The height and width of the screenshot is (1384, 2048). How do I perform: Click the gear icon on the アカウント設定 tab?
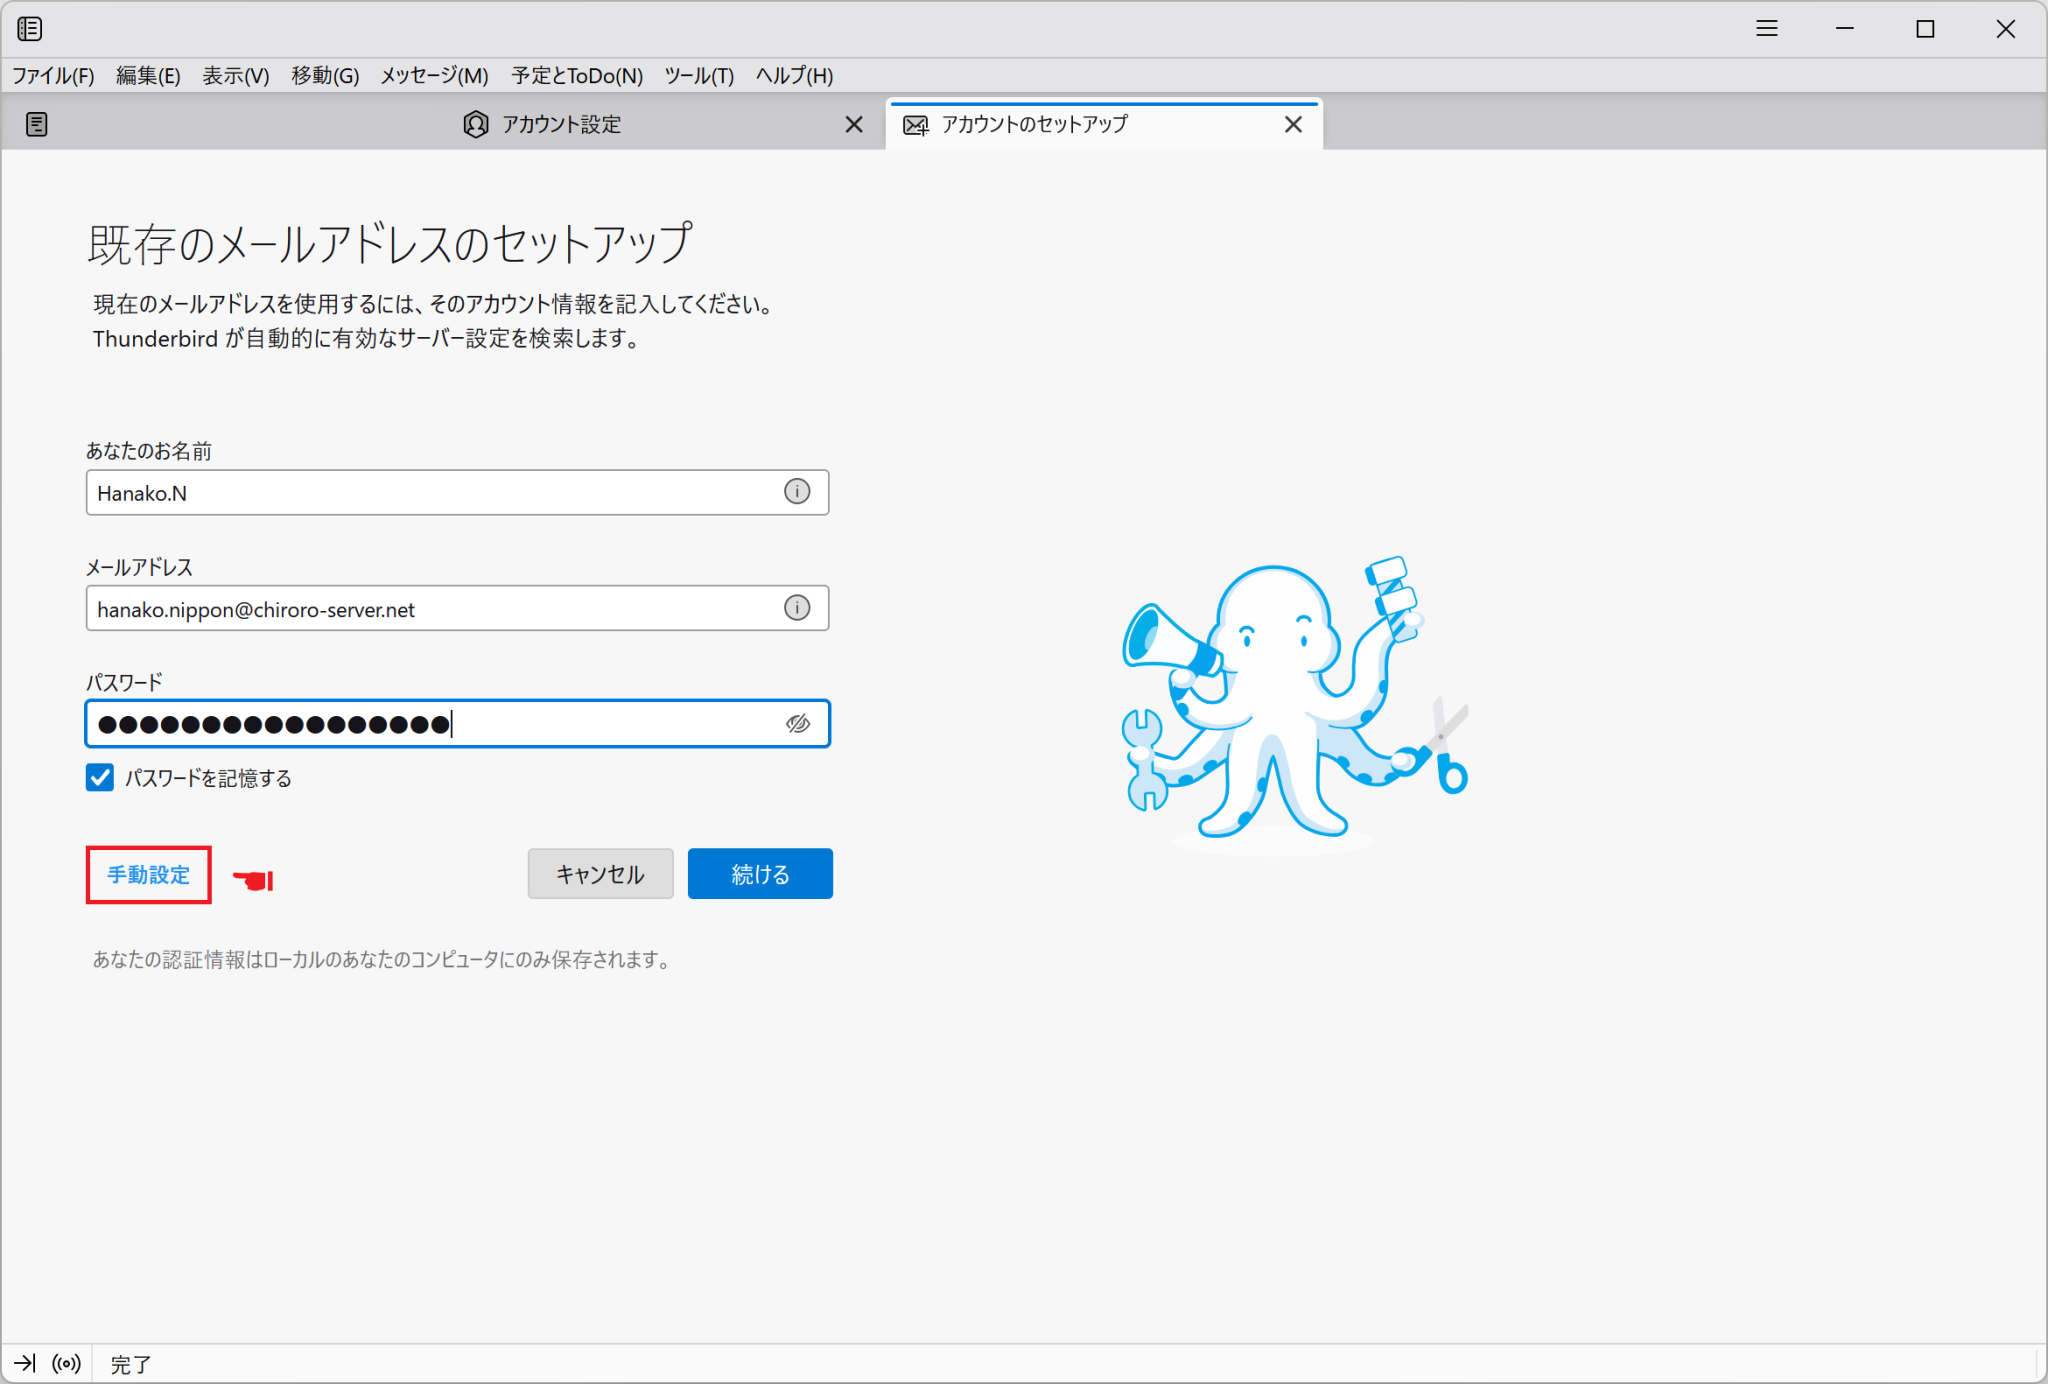(x=476, y=124)
